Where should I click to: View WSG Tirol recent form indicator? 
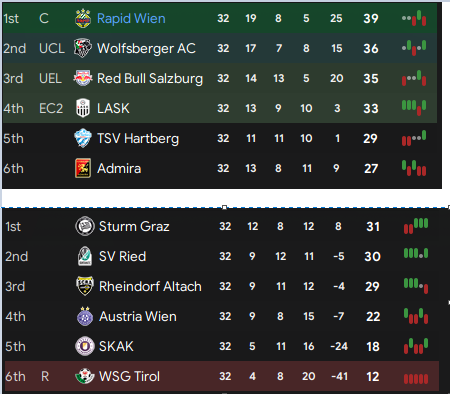416,379
